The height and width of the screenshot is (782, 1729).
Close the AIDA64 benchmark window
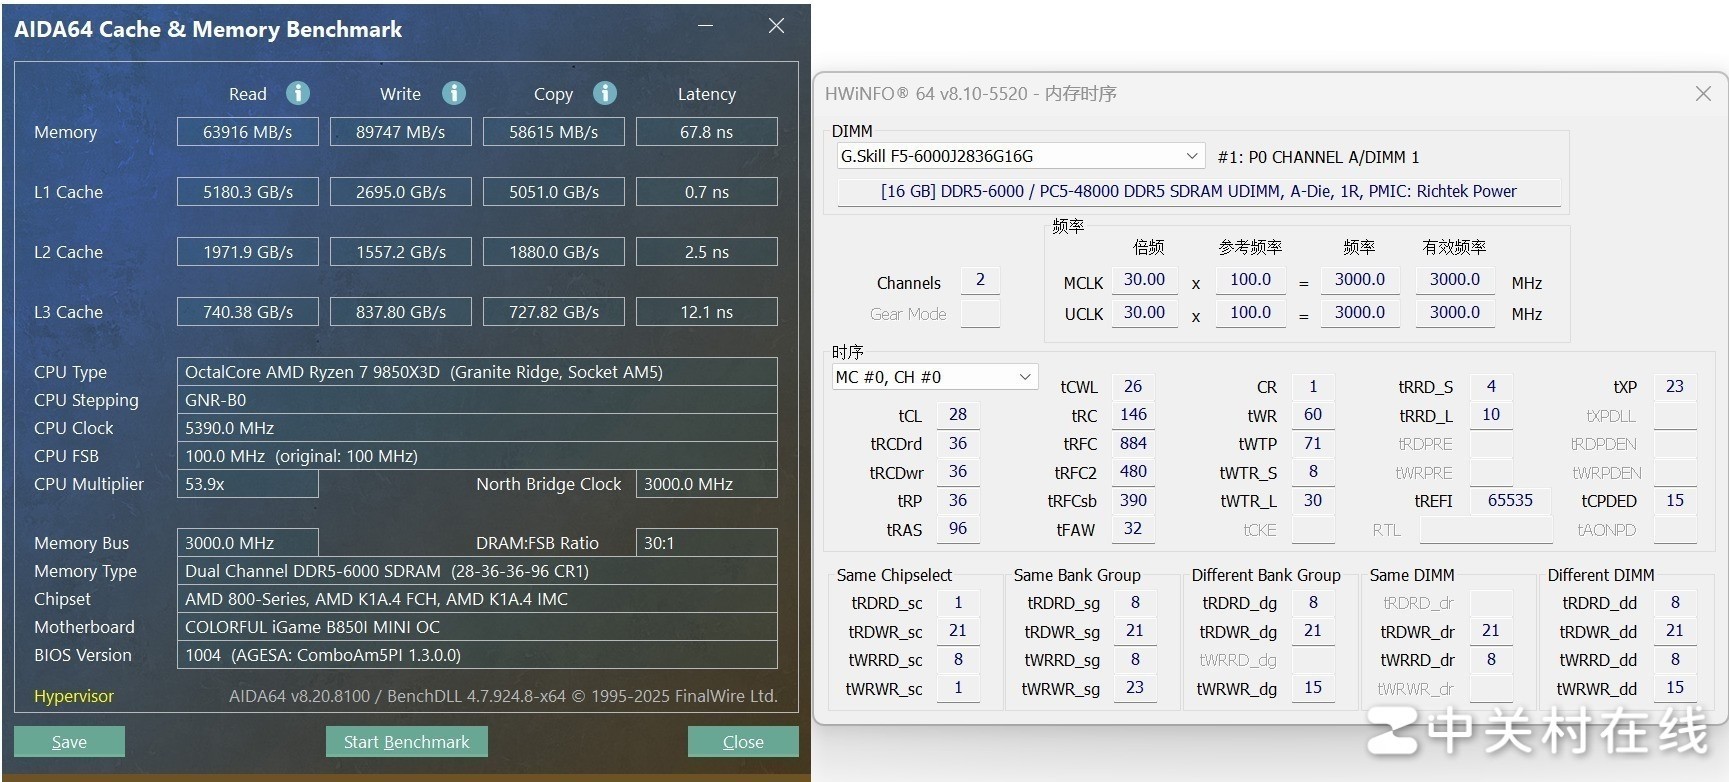pyautogui.click(x=776, y=26)
